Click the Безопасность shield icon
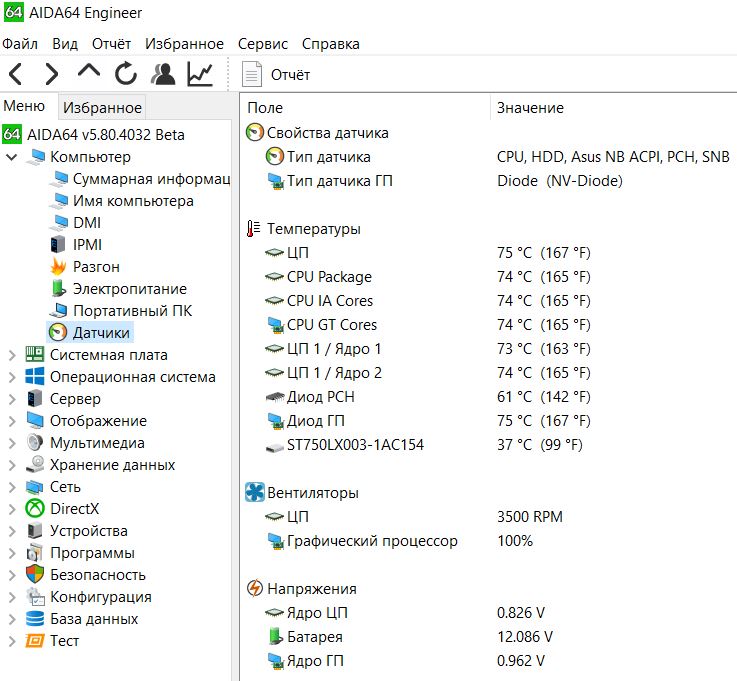This screenshot has width=737, height=681. (x=35, y=574)
